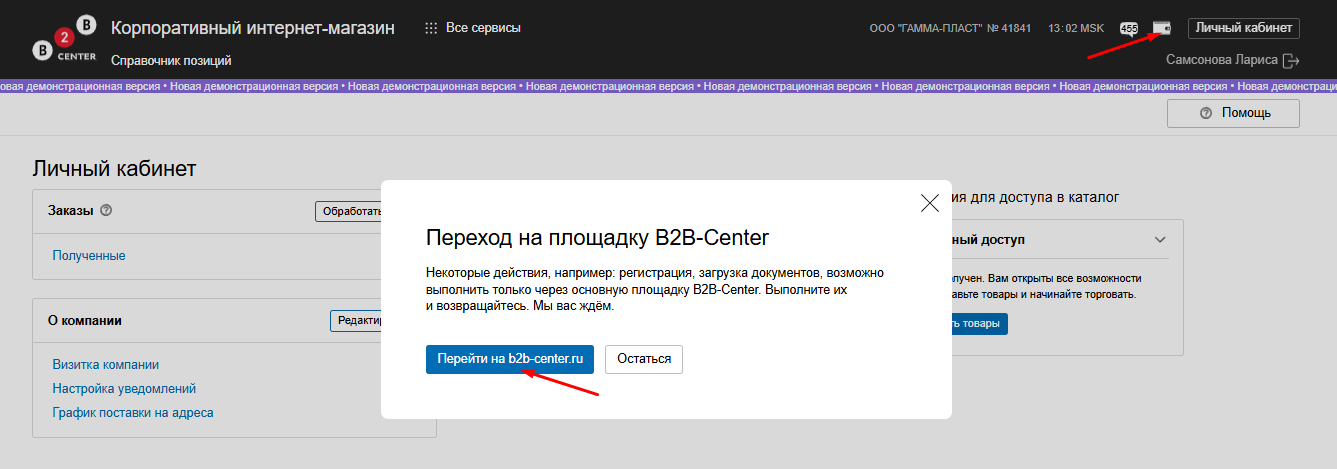Click the Обработать button in Заказы

[x=349, y=211]
